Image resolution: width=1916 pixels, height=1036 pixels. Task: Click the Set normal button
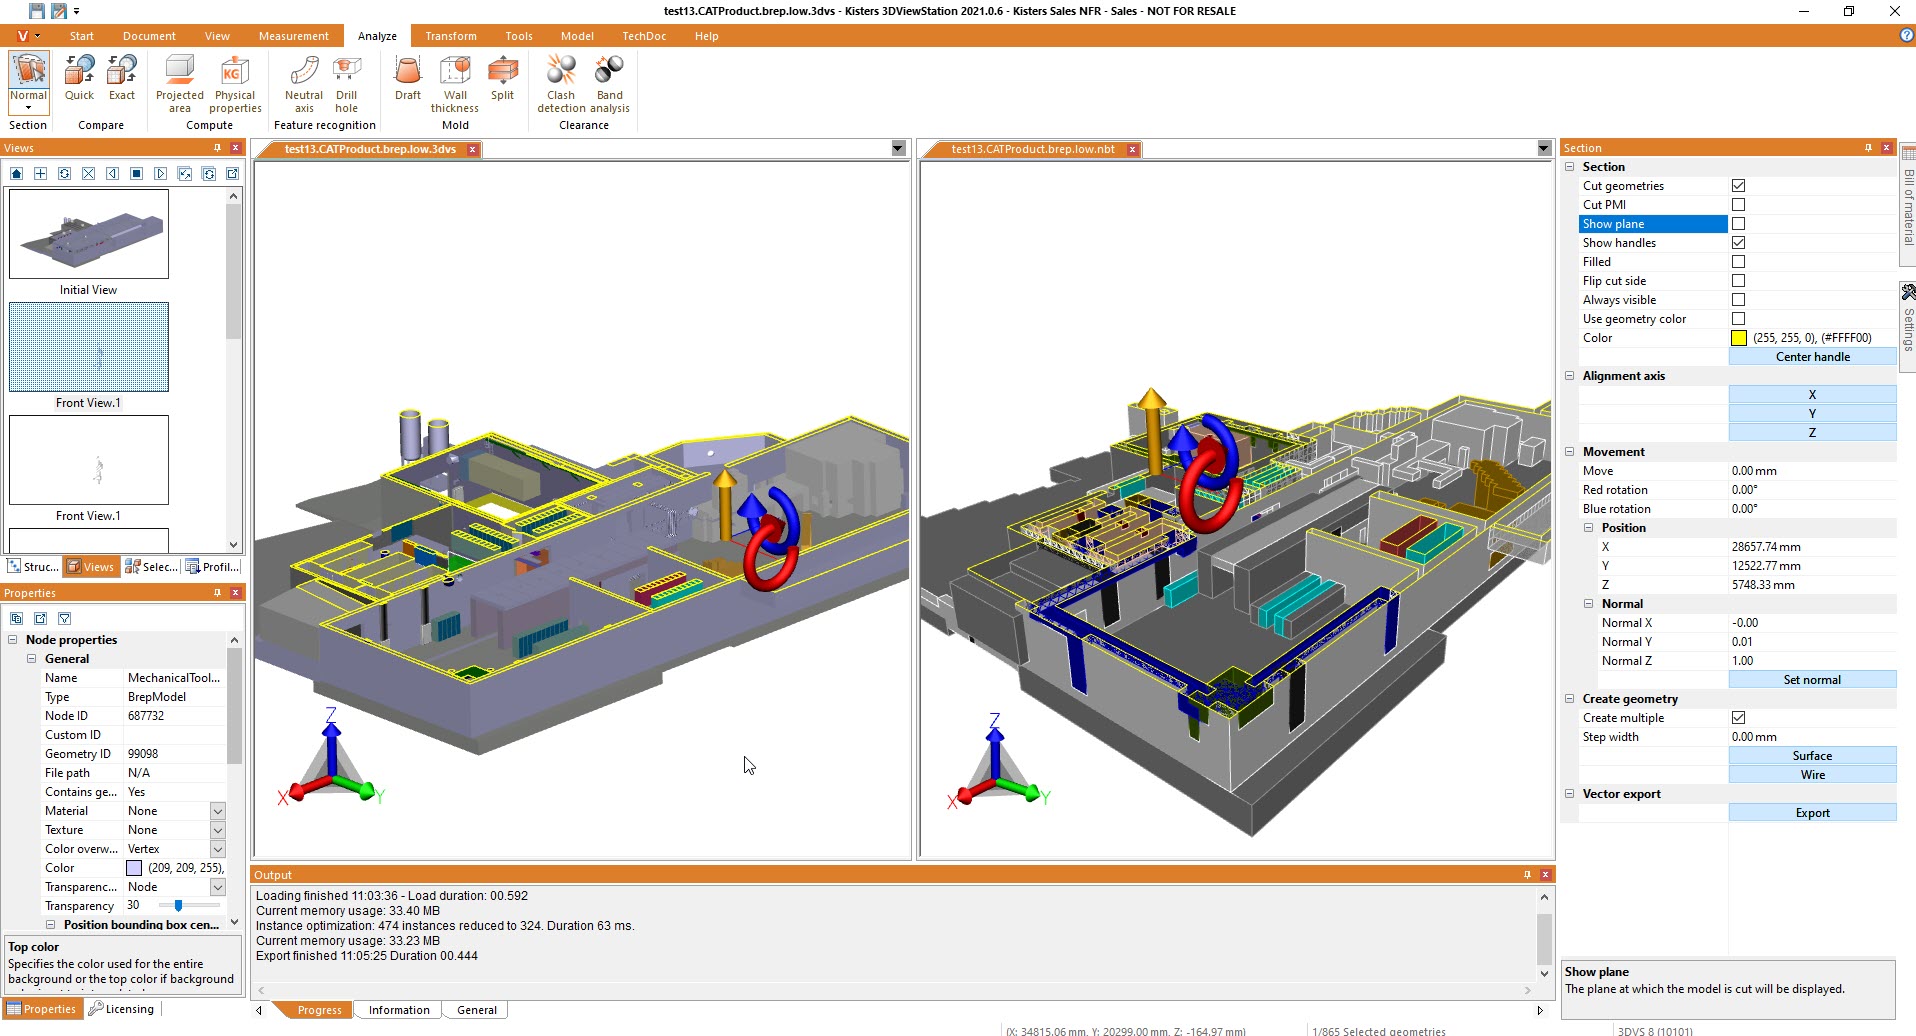pyautogui.click(x=1812, y=680)
